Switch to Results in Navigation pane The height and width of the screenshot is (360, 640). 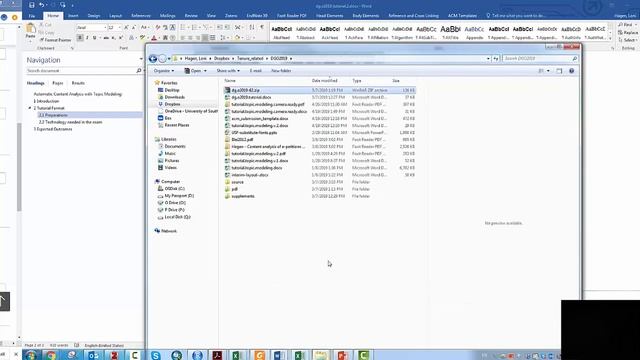pyautogui.click(x=78, y=83)
